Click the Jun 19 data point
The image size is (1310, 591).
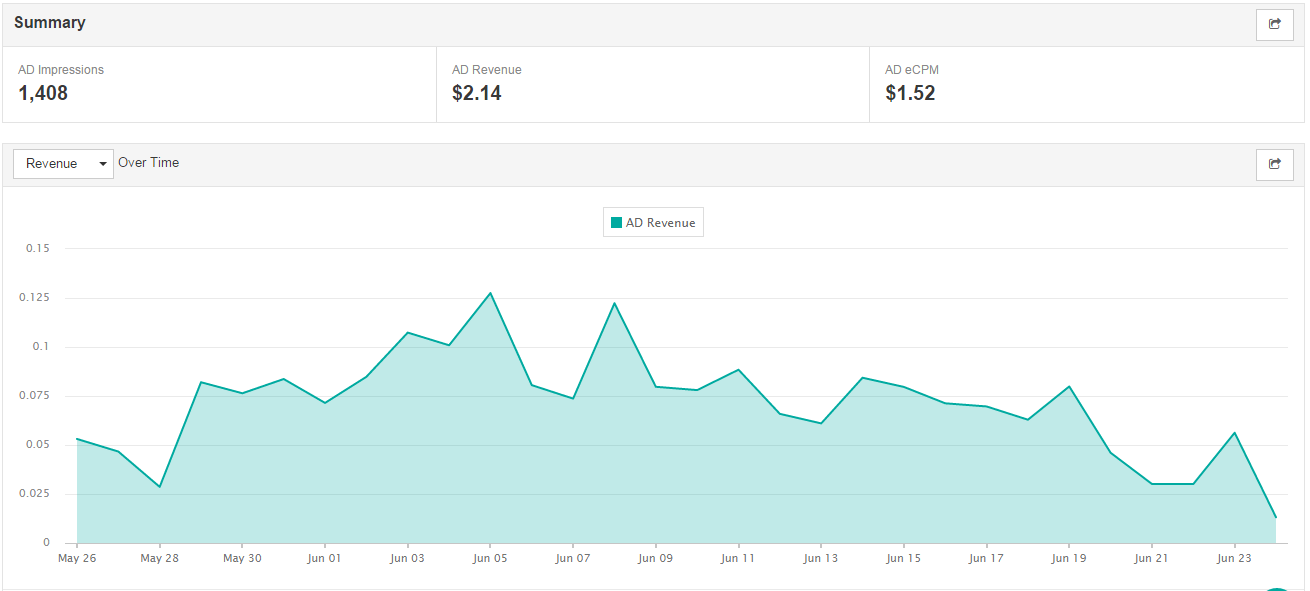coord(1069,386)
